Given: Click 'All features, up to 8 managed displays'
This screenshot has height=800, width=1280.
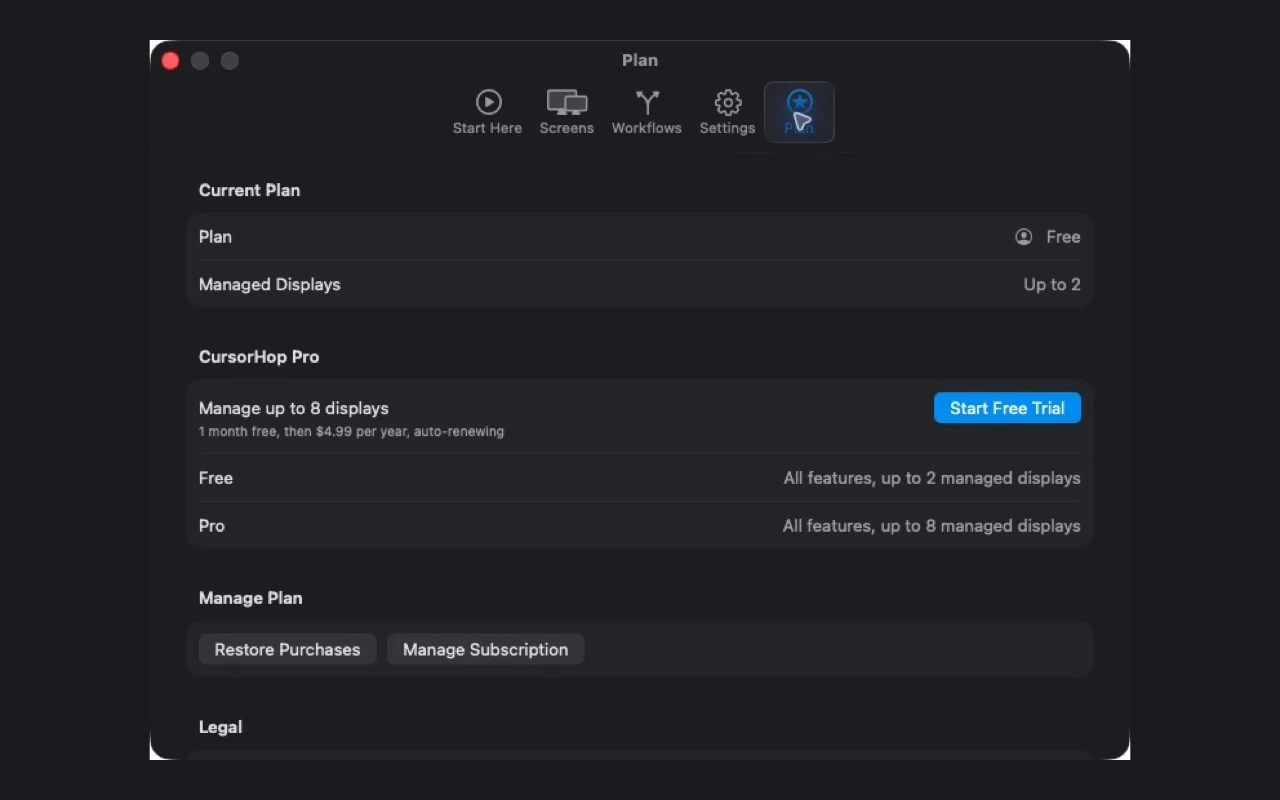Looking at the screenshot, I should click(x=932, y=526).
